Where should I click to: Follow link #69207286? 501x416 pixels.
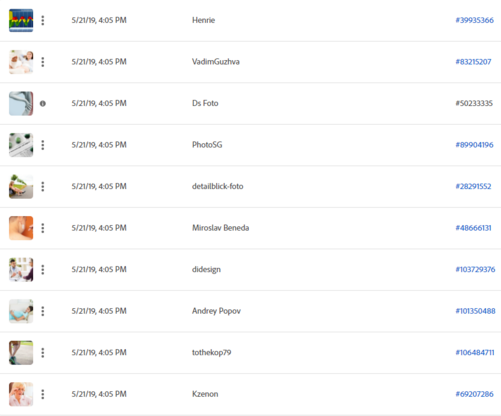[x=474, y=394]
